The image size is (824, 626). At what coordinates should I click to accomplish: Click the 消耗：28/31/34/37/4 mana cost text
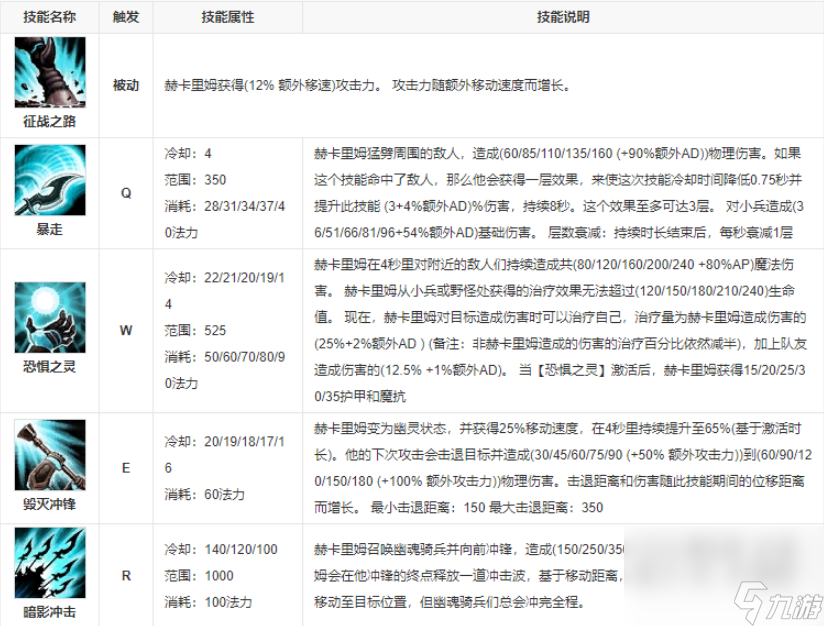pos(224,206)
